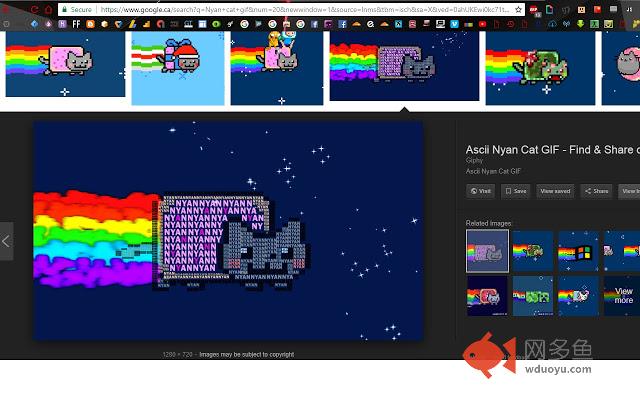Save the image with the Save button
Image resolution: width=640 pixels, height=400 pixels.
(516, 191)
